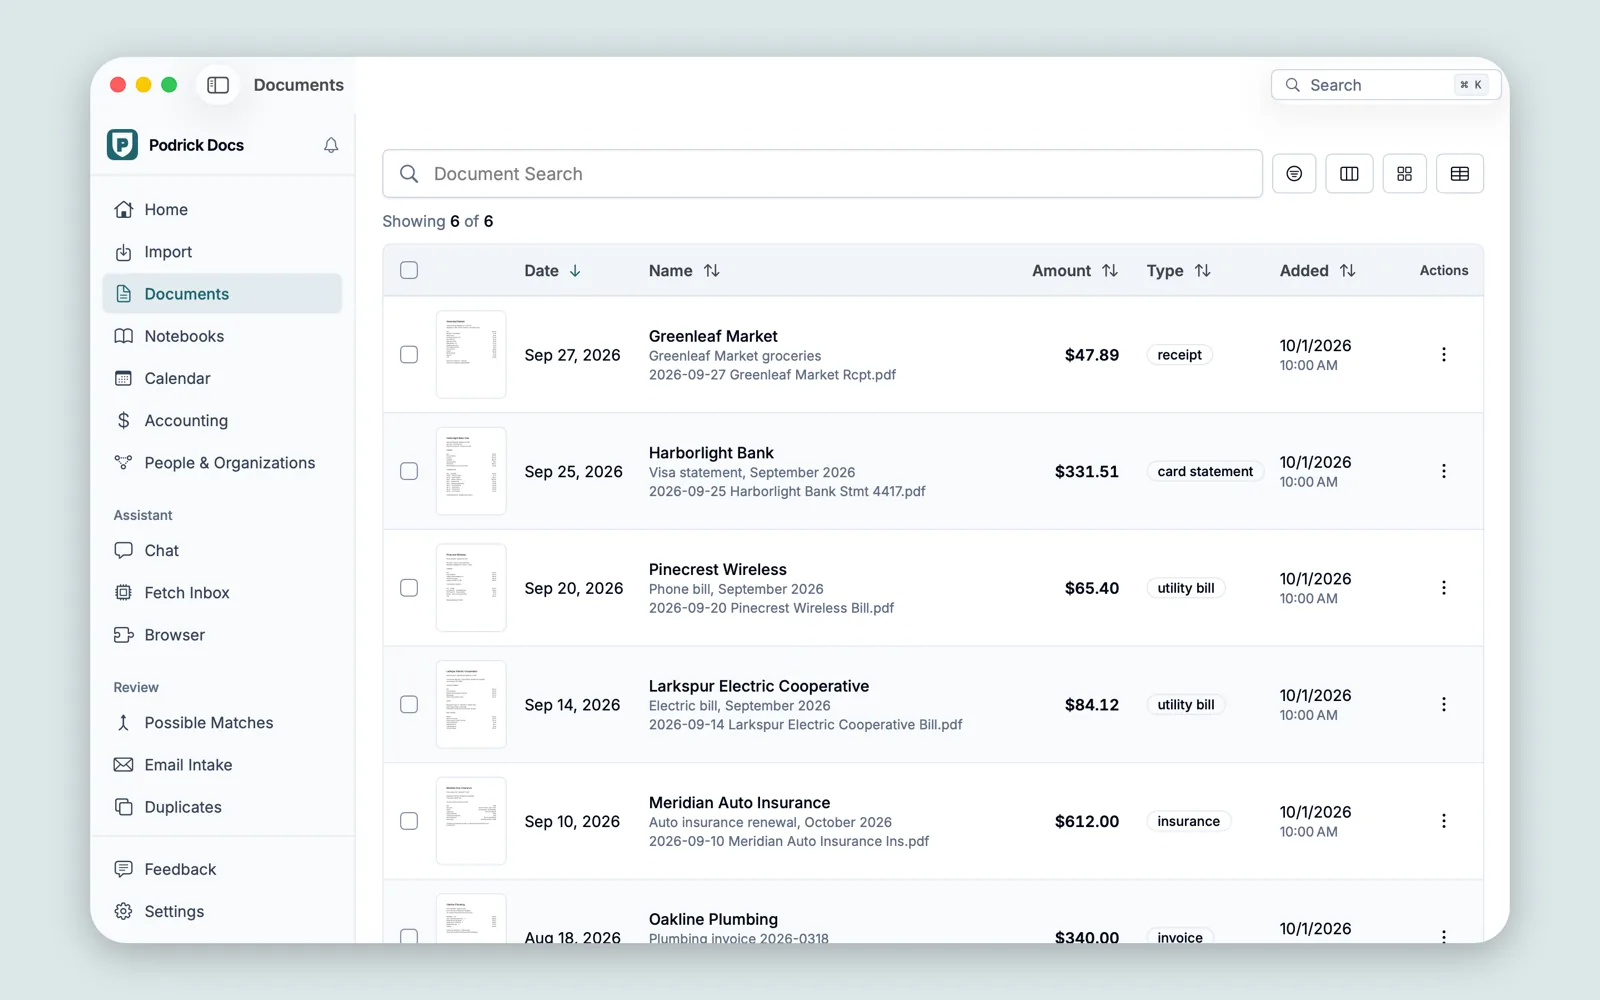Screen dimensions: 1600x1000
Task: Open Possible Matches review
Action: click(222, 722)
